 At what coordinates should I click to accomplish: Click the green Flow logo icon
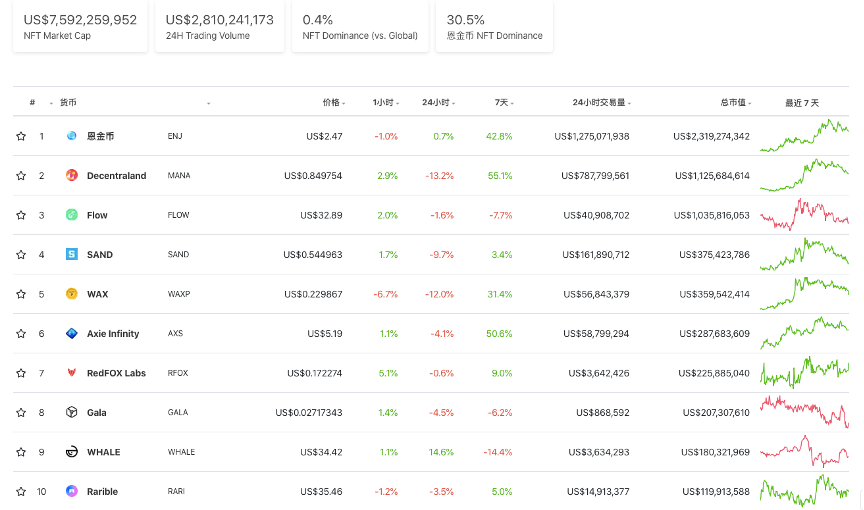[72, 215]
